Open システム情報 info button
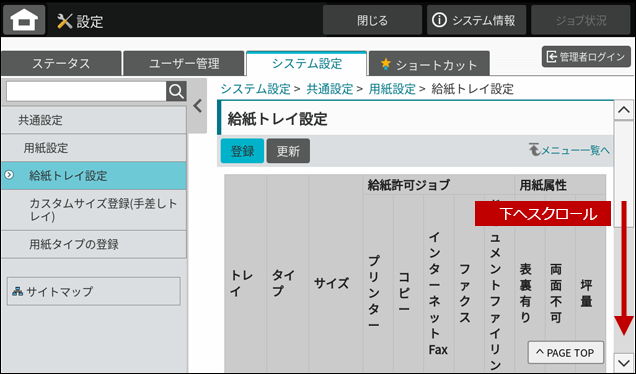636x374 pixels. click(476, 20)
